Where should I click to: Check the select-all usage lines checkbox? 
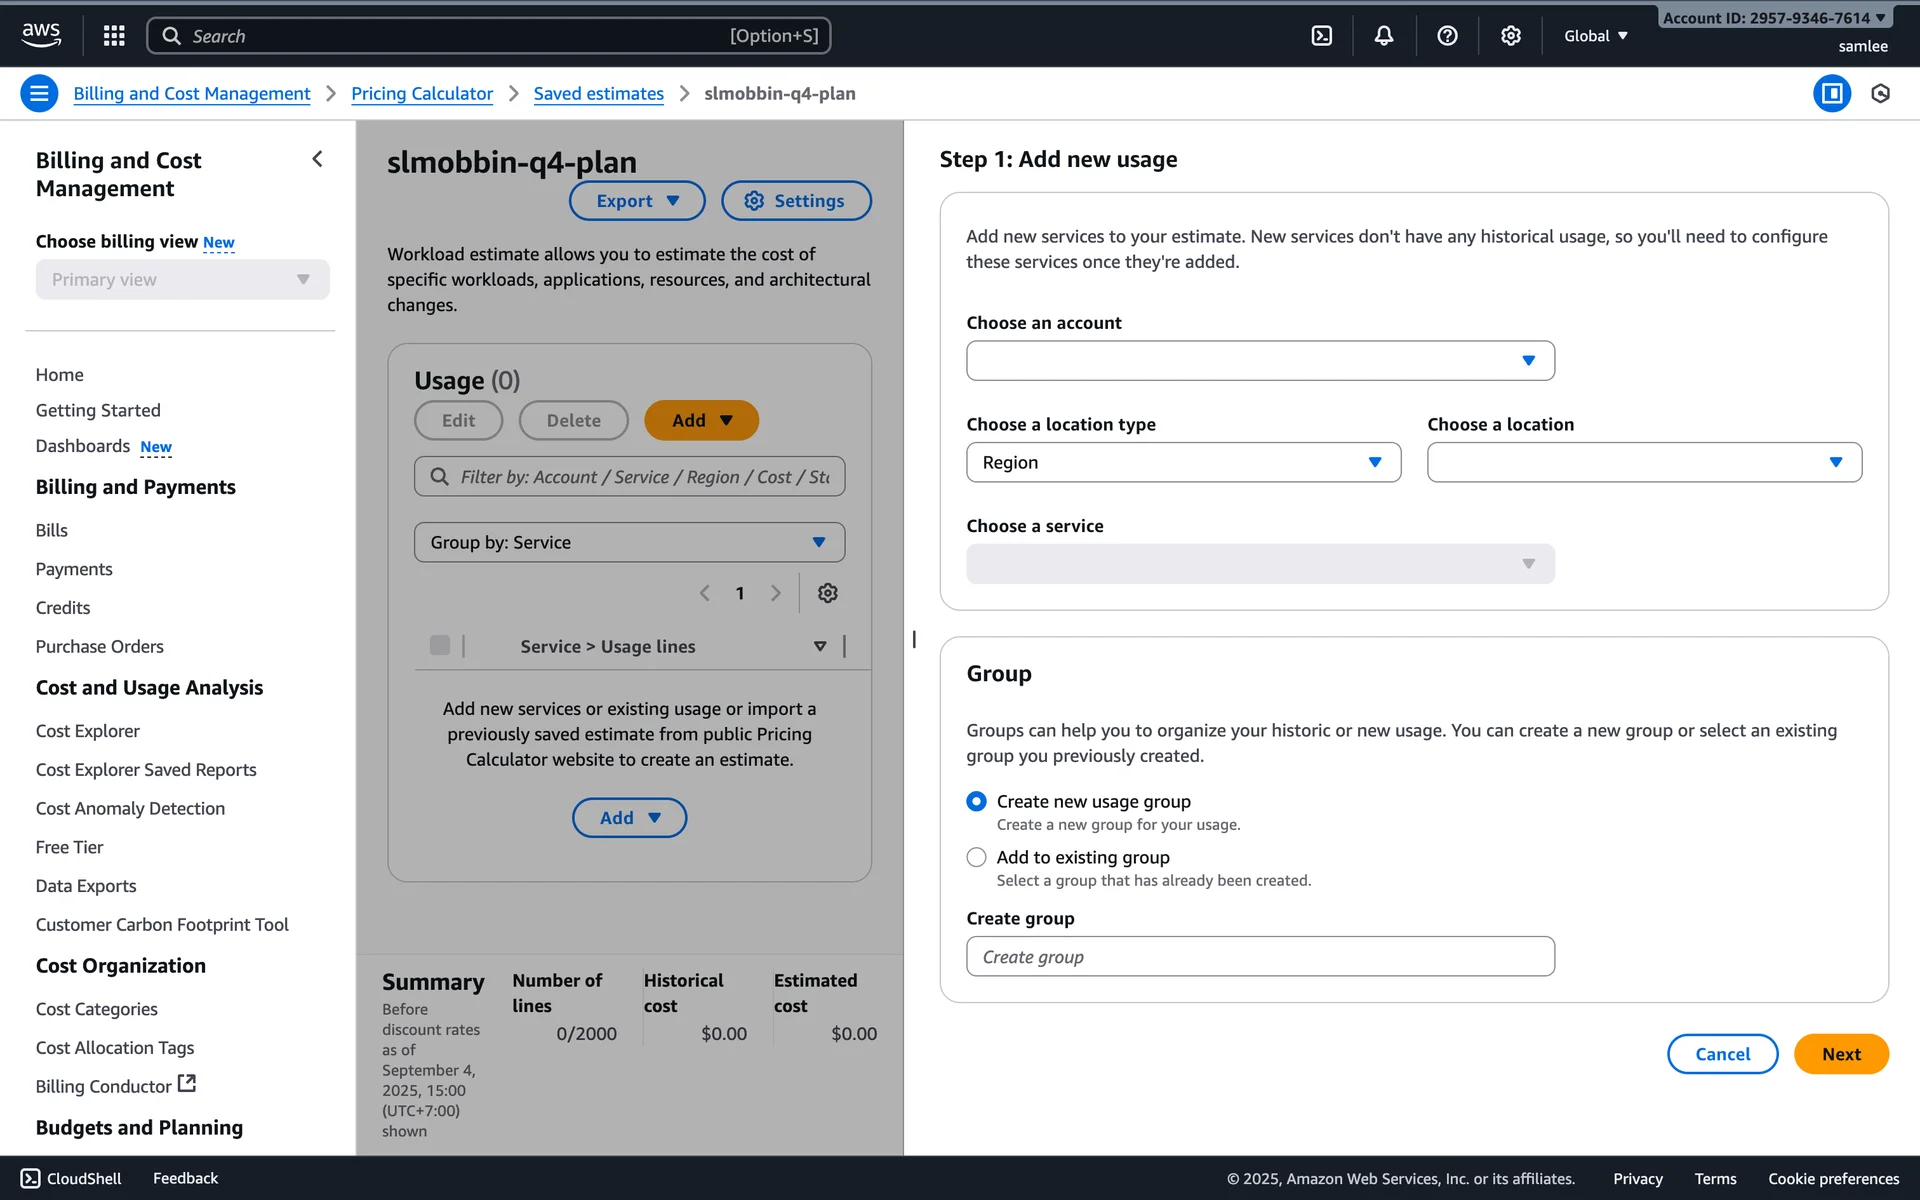click(439, 645)
